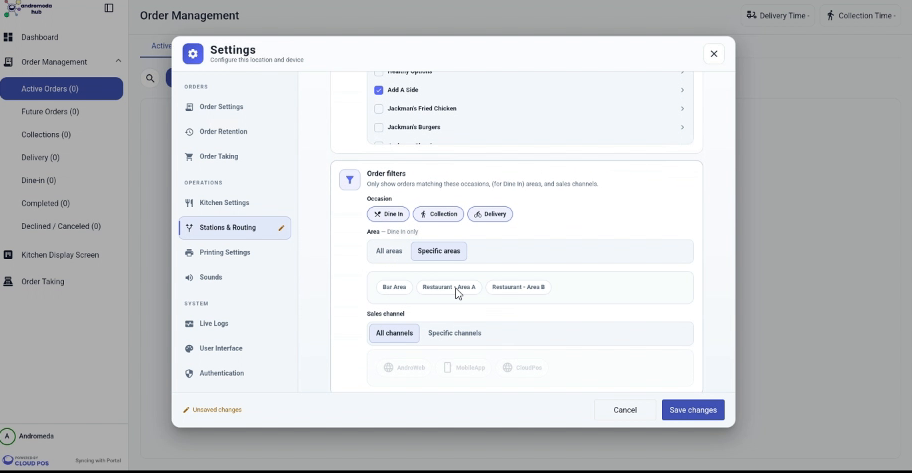
Task: Click the Order filters funnel icon
Action: (350, 180)
